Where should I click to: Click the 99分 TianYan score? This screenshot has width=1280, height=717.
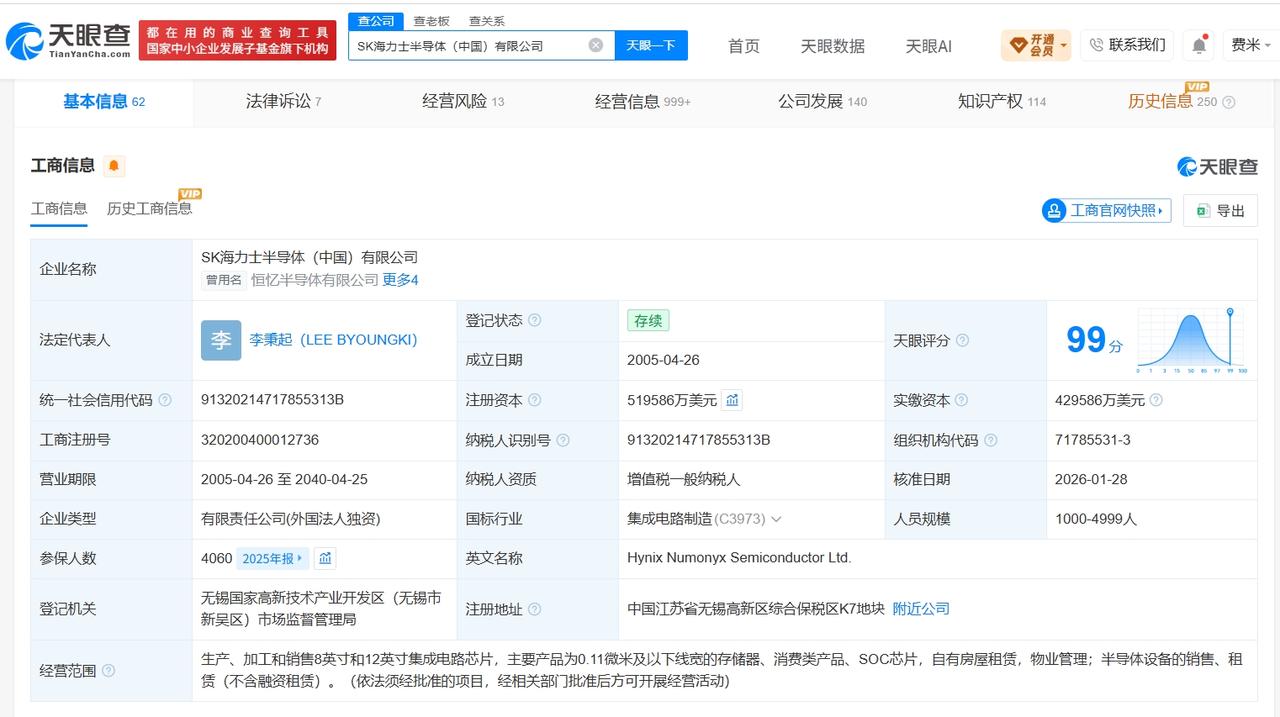[x=1094, y=341]
